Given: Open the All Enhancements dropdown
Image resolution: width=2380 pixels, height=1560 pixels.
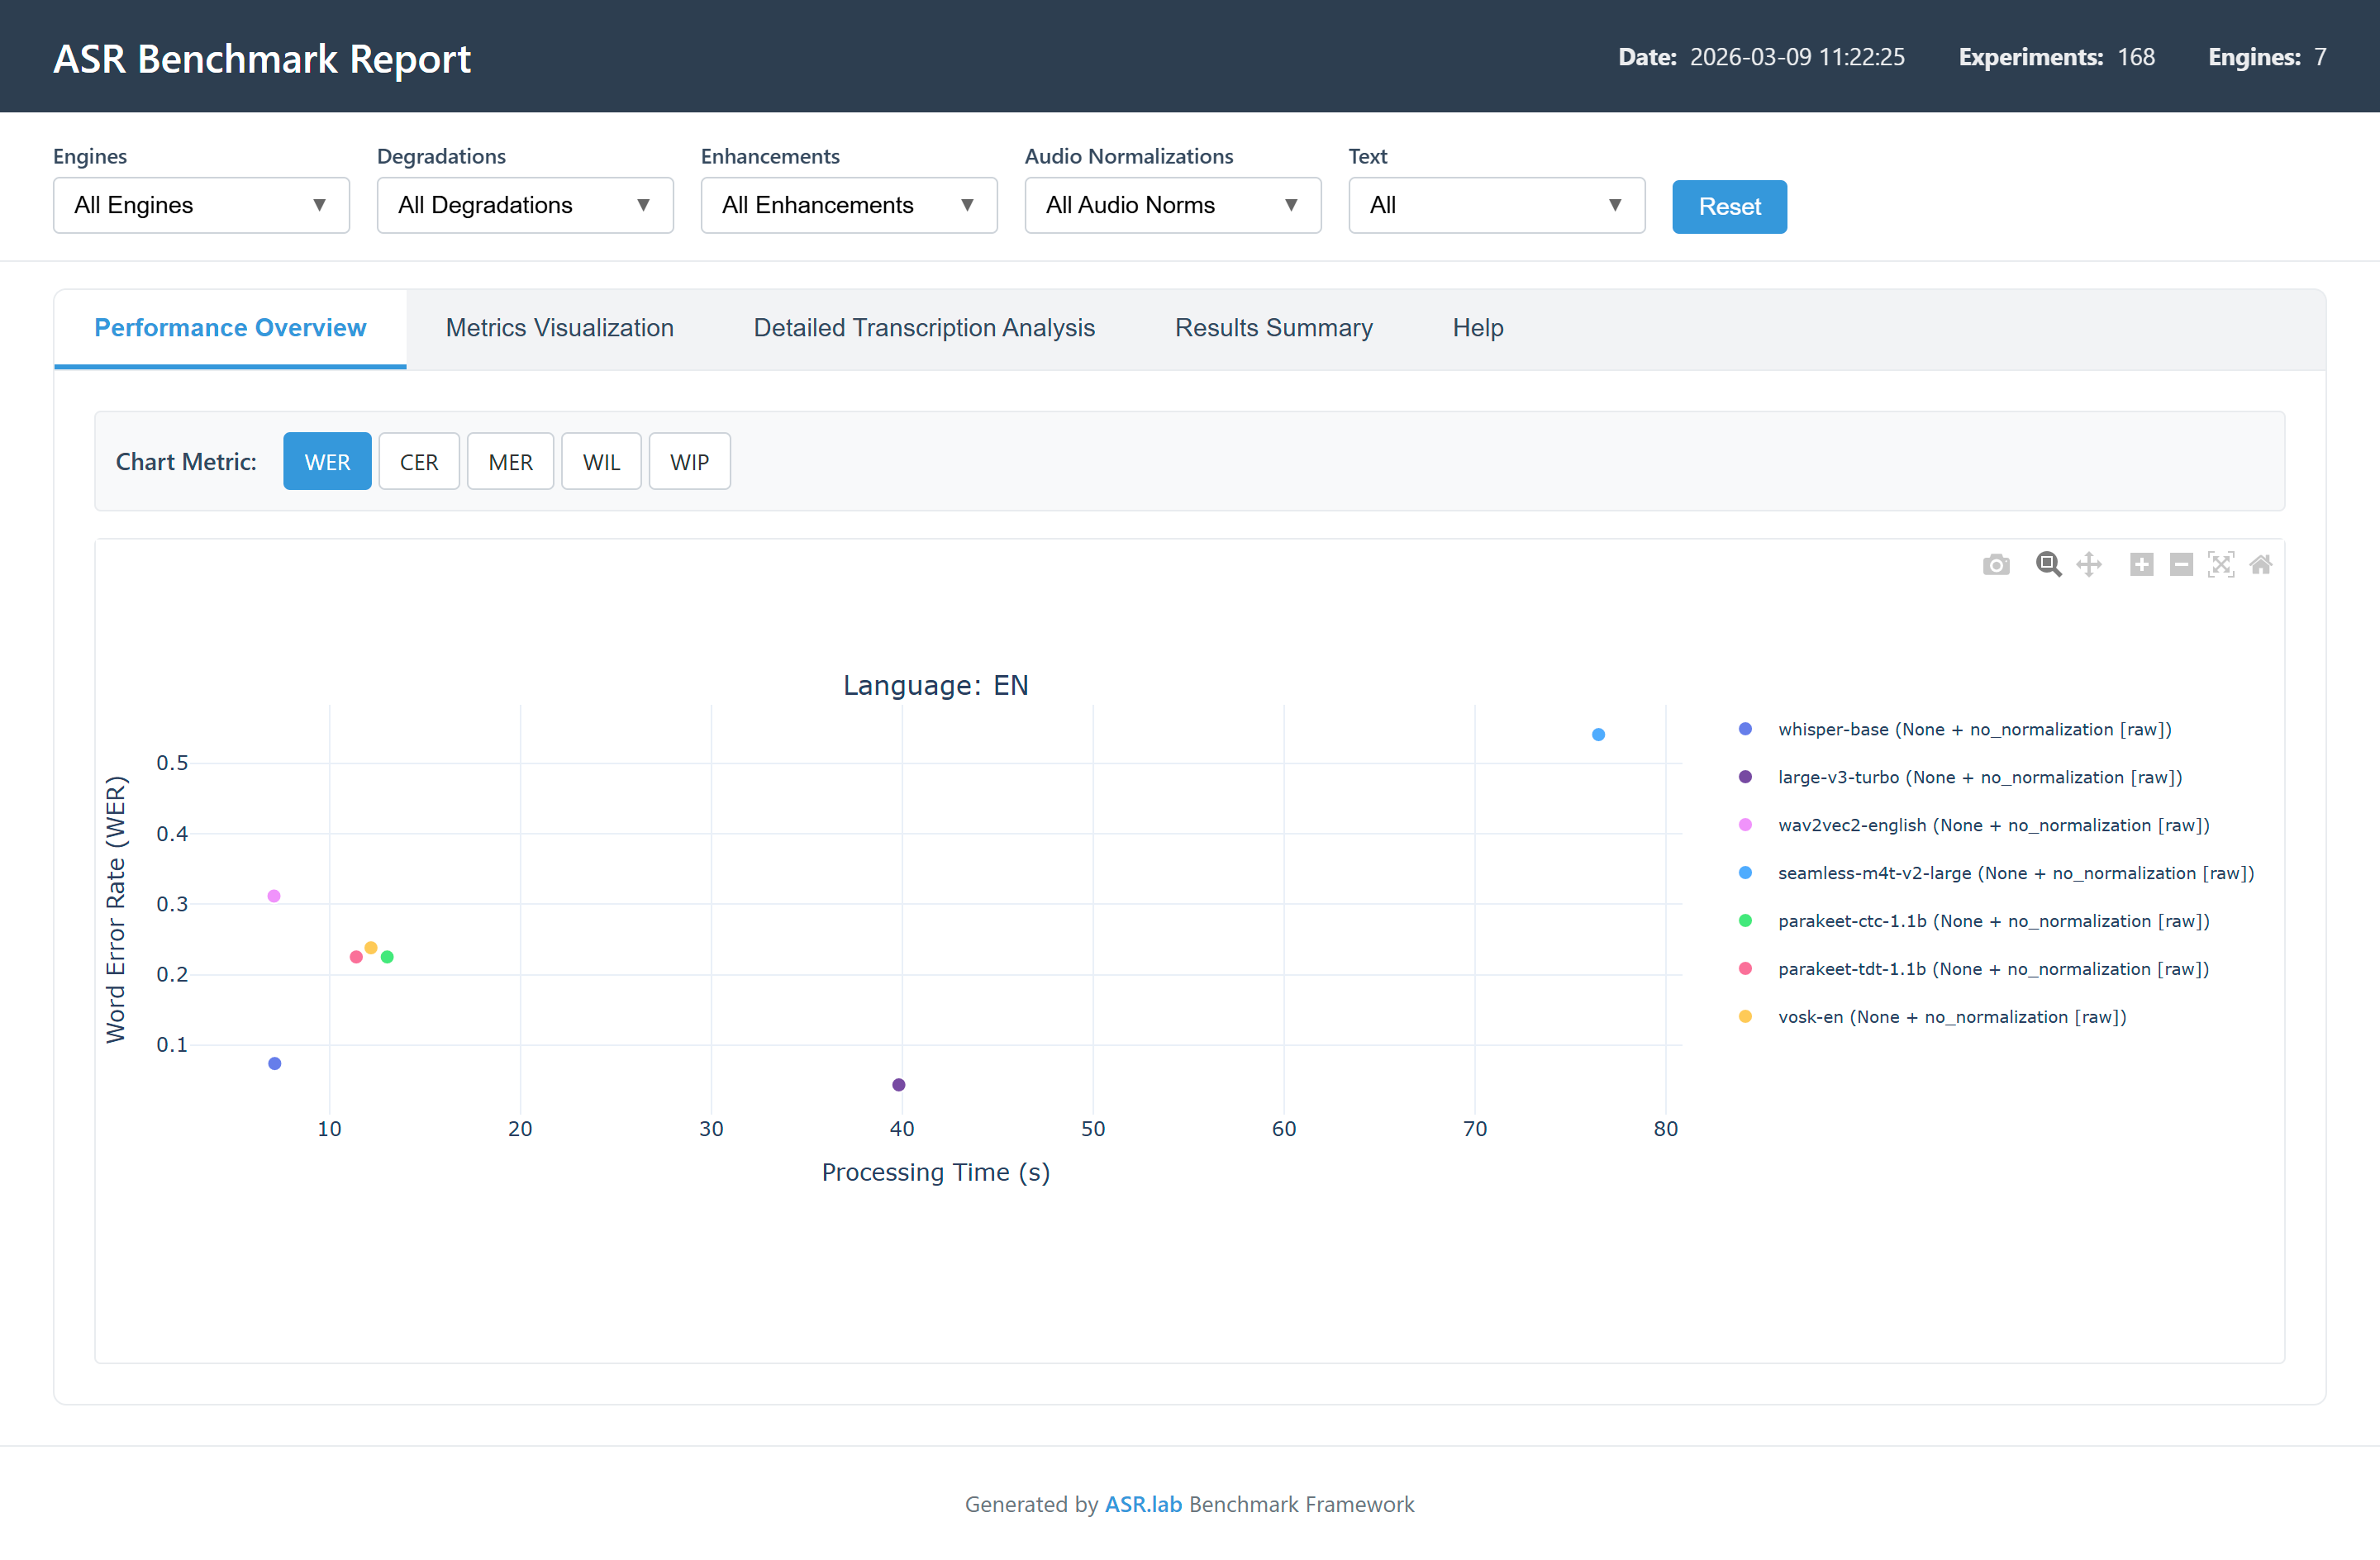Looking at the screenshot, I should click(x=849, y=205).
